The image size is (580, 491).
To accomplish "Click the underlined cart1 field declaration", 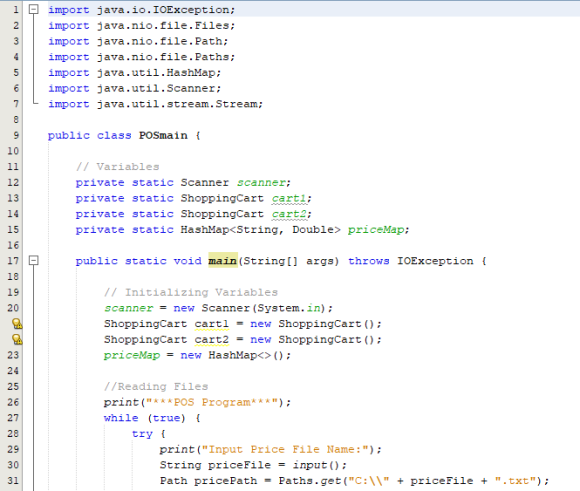I will pyautogui.click(x=289, y=198).
